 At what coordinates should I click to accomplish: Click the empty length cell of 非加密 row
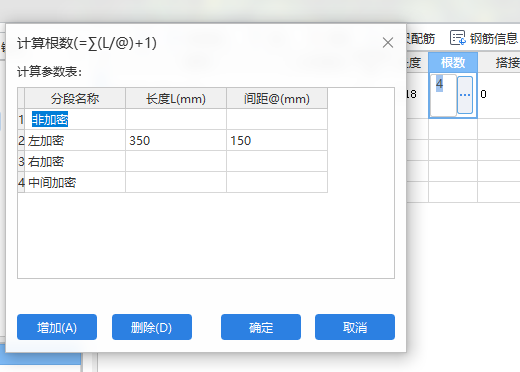176,119
